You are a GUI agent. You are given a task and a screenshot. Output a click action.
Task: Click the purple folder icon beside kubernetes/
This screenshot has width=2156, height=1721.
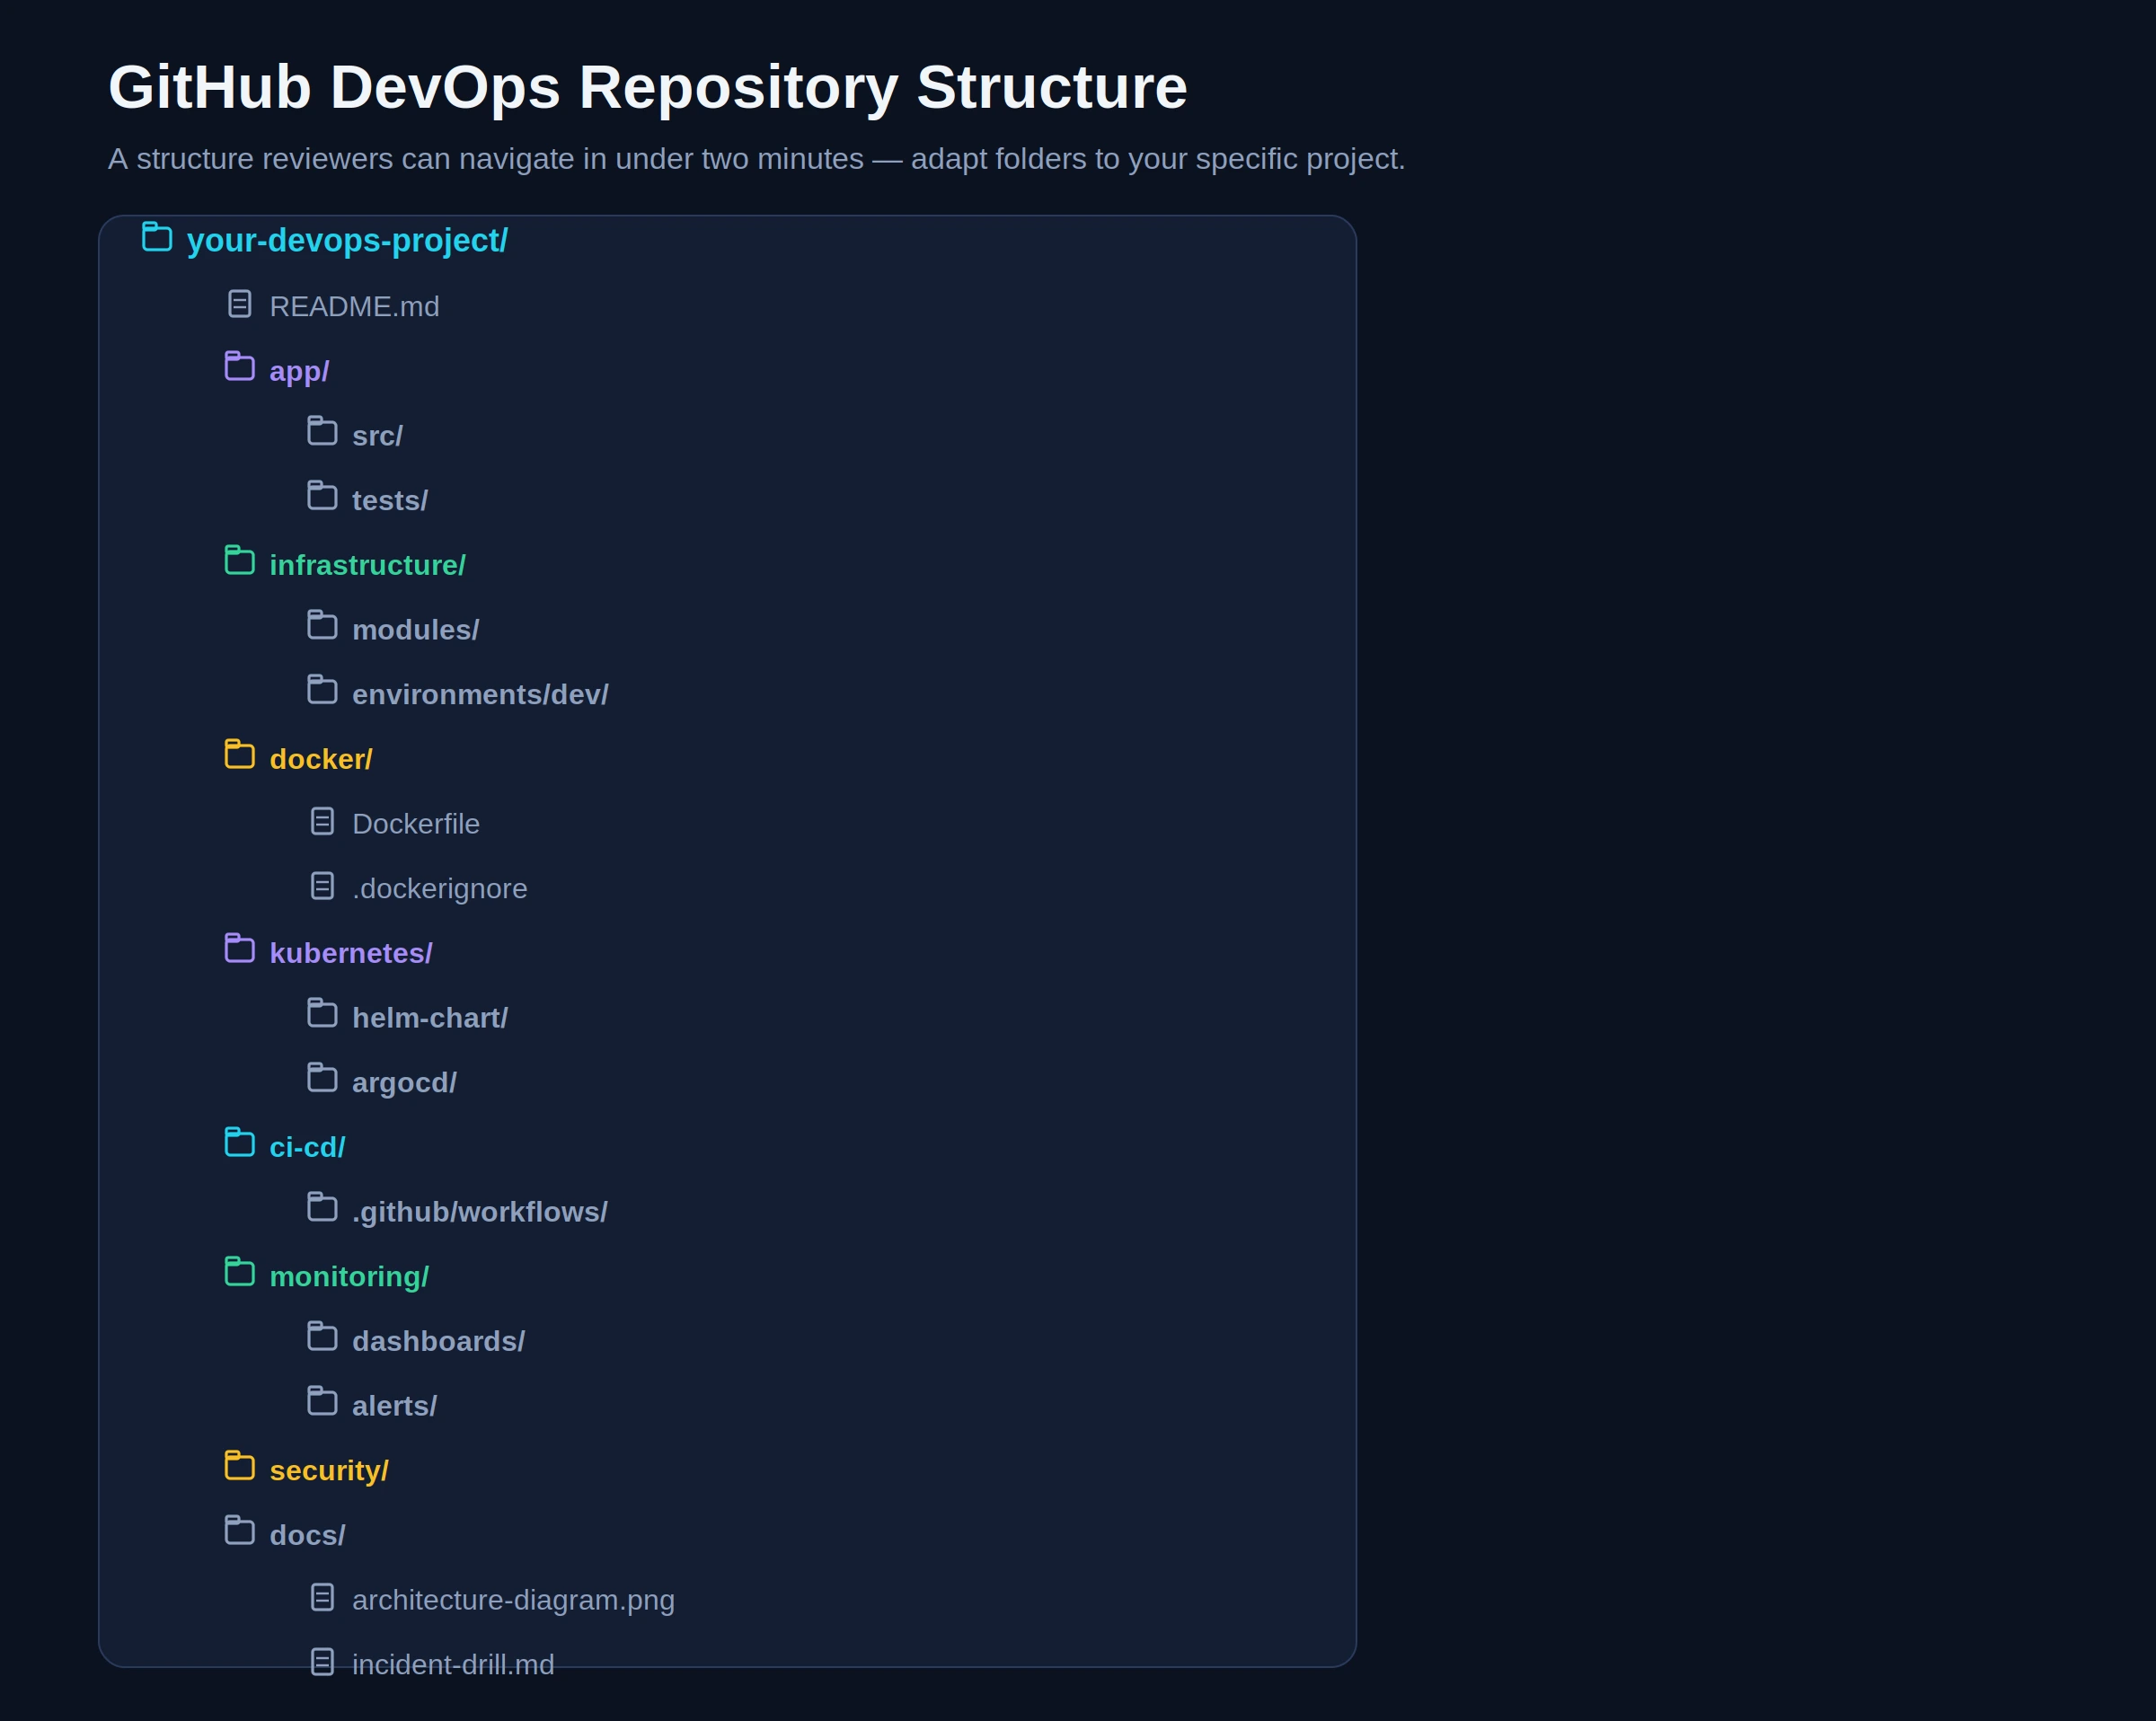pos(239,949)
